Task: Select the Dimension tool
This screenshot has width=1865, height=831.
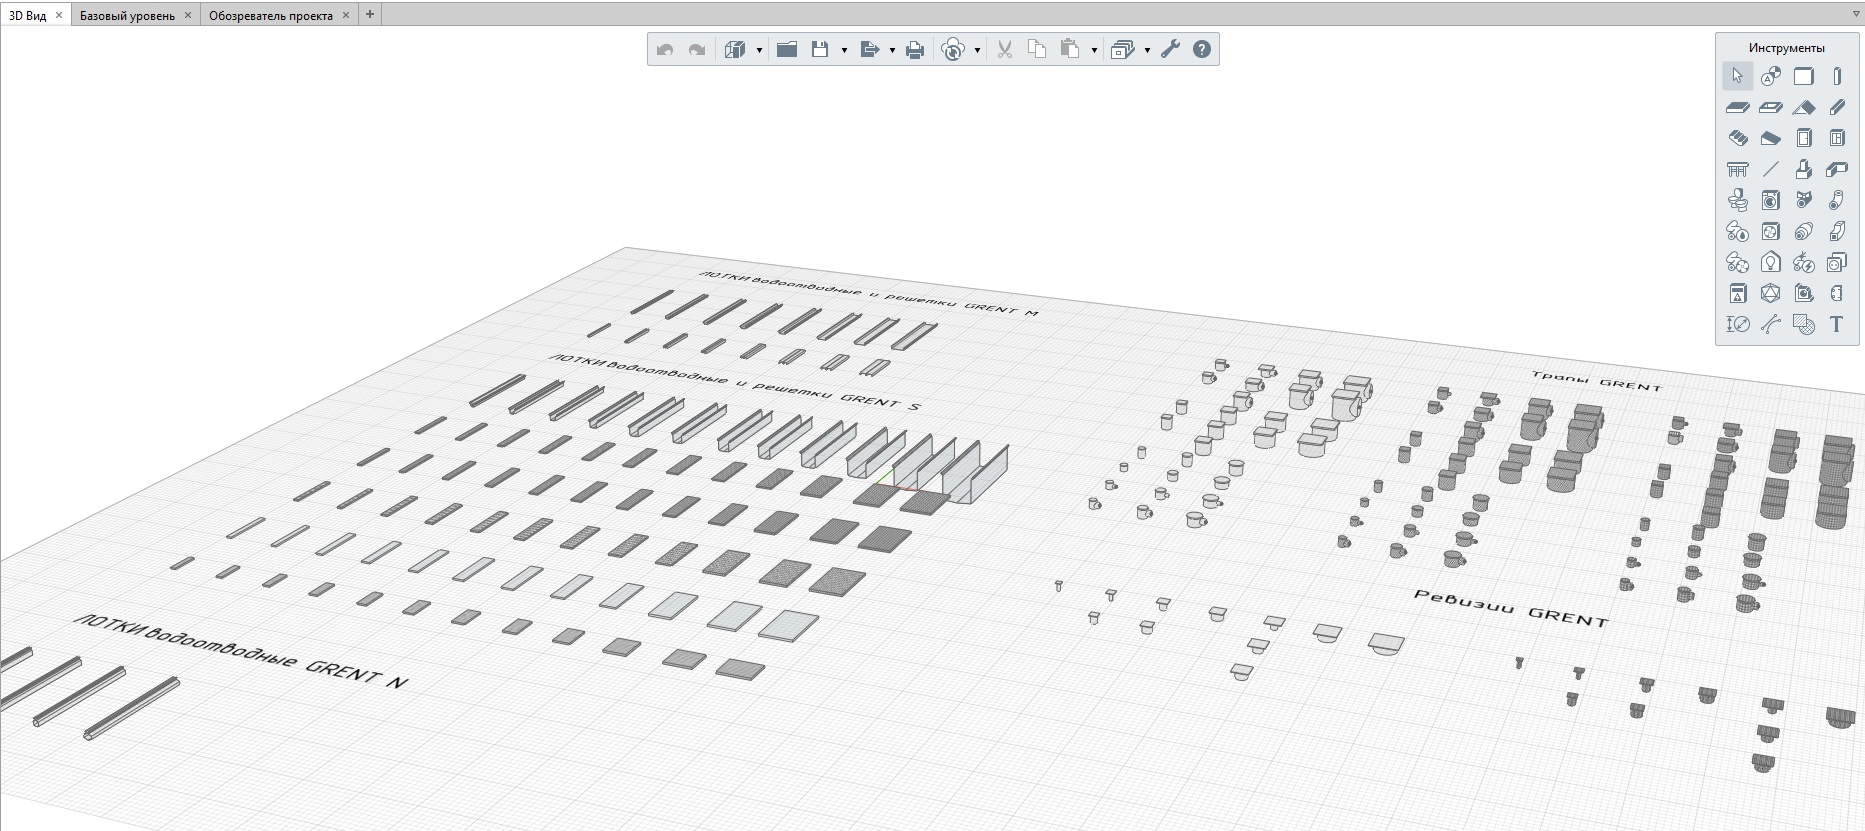Action: (x=1738, y=324)
